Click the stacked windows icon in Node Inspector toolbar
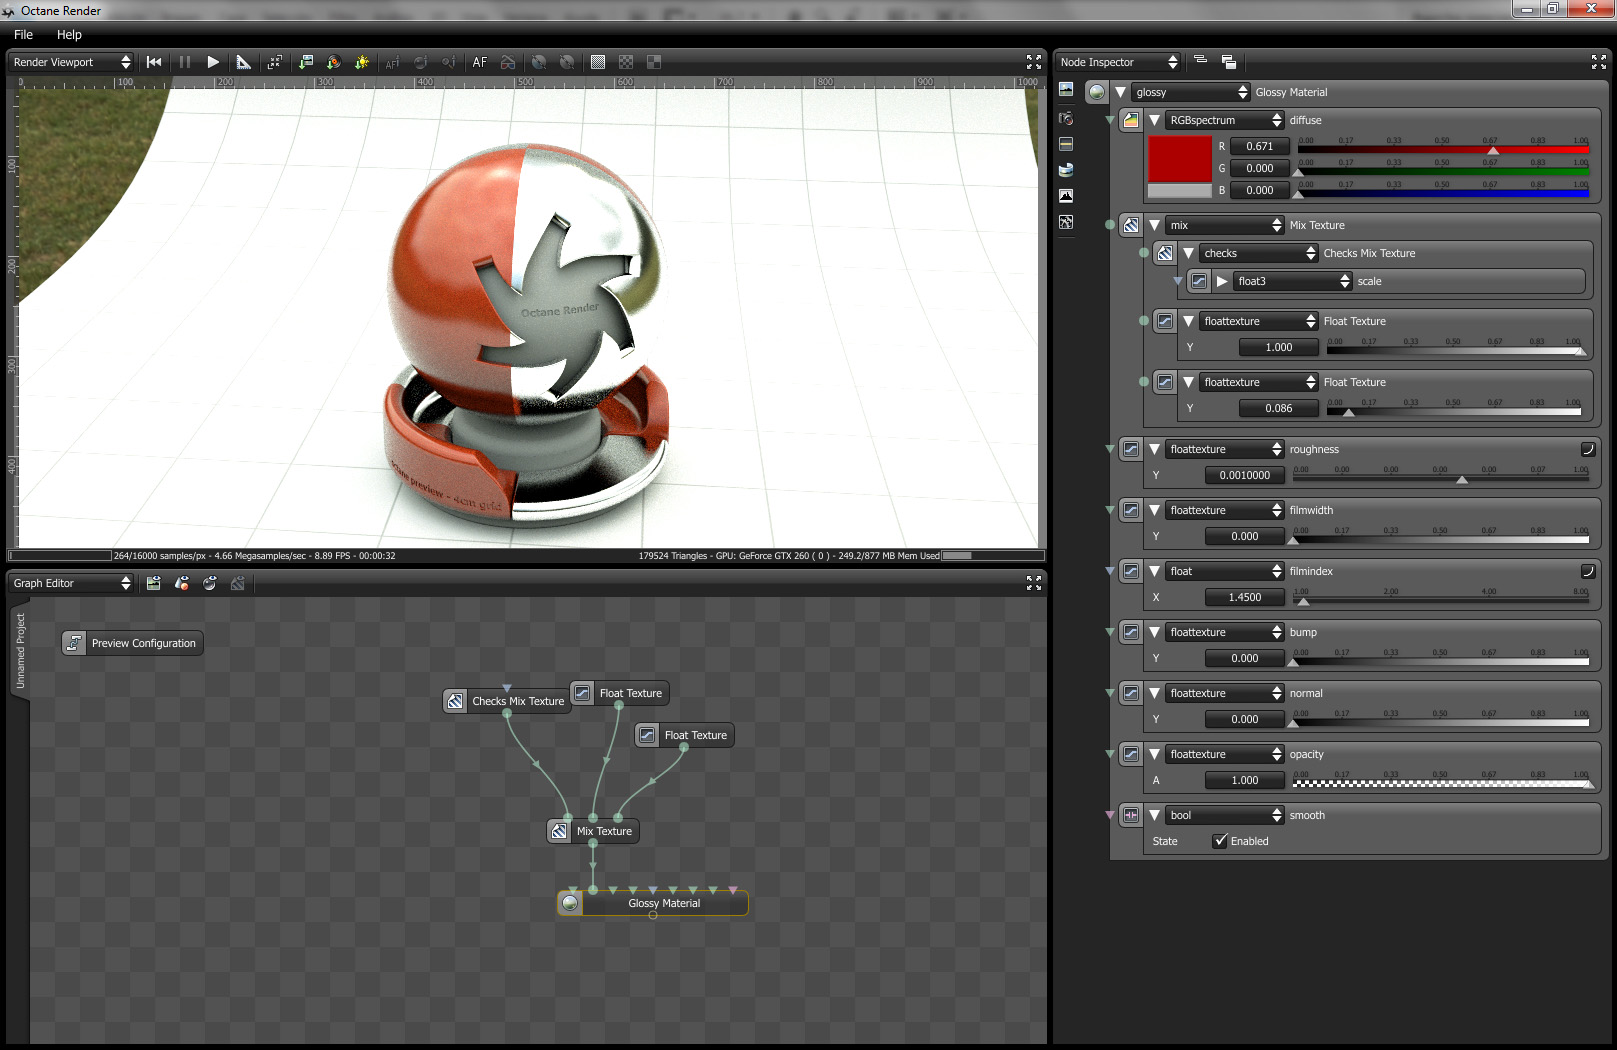This screenshot has width=1617, height=1050. point(1229,62)
